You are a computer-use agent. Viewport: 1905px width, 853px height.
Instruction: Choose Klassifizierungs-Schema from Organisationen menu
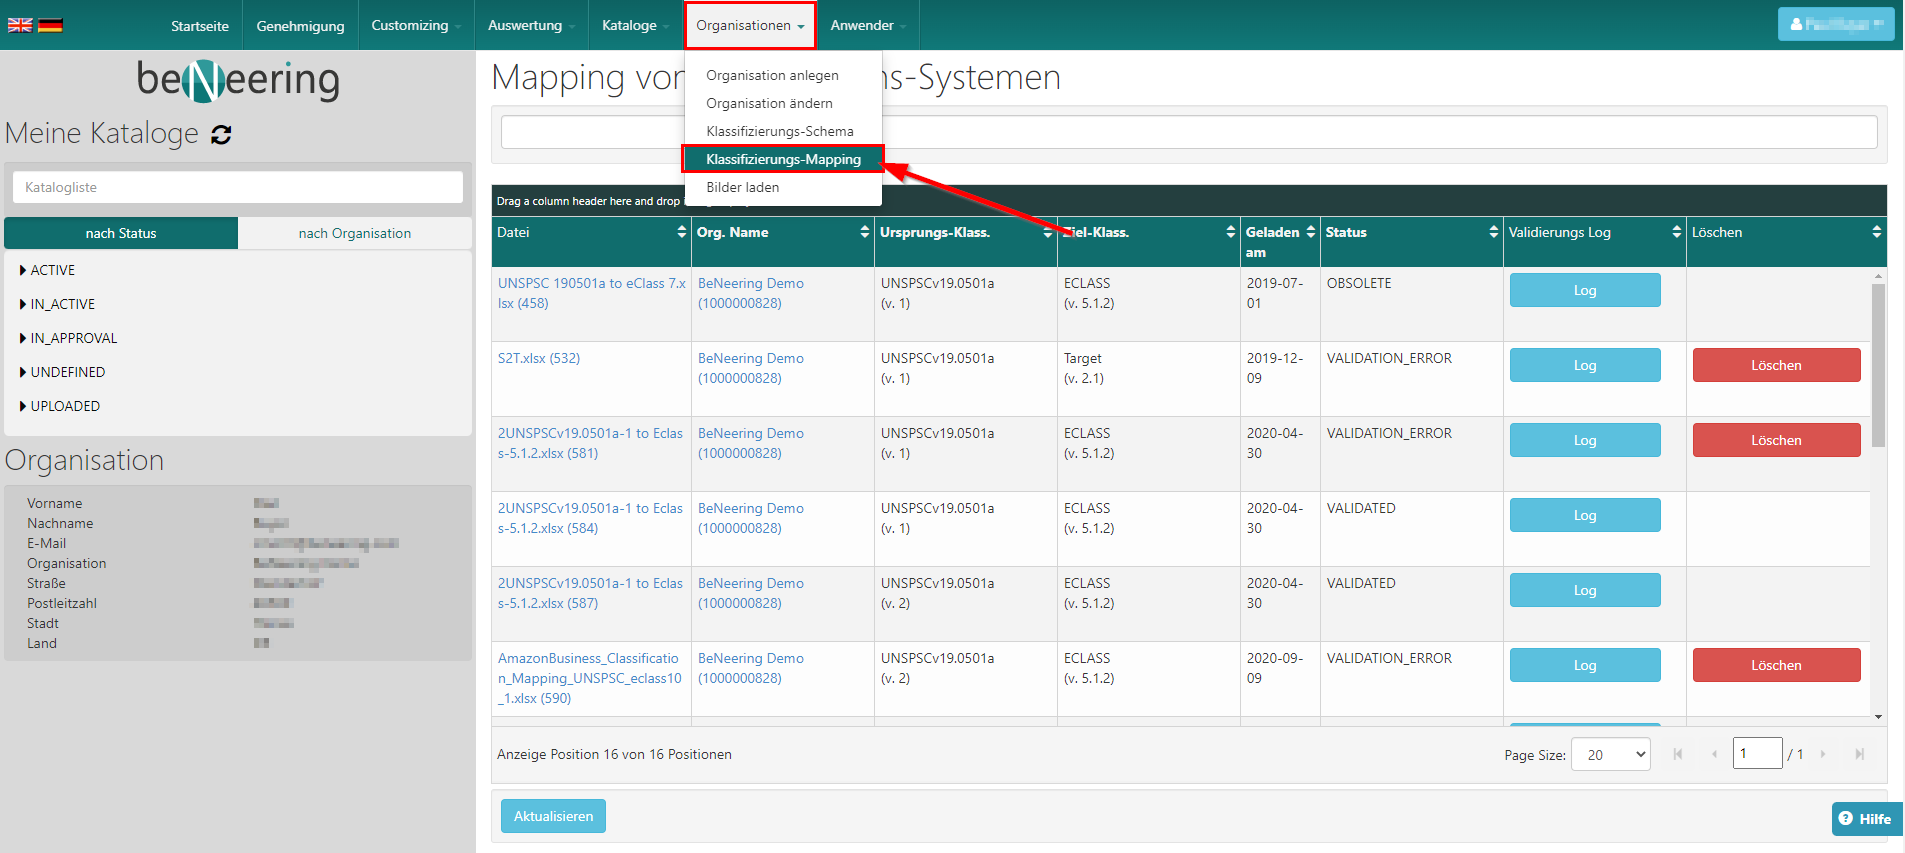click(x=779, y=131)
